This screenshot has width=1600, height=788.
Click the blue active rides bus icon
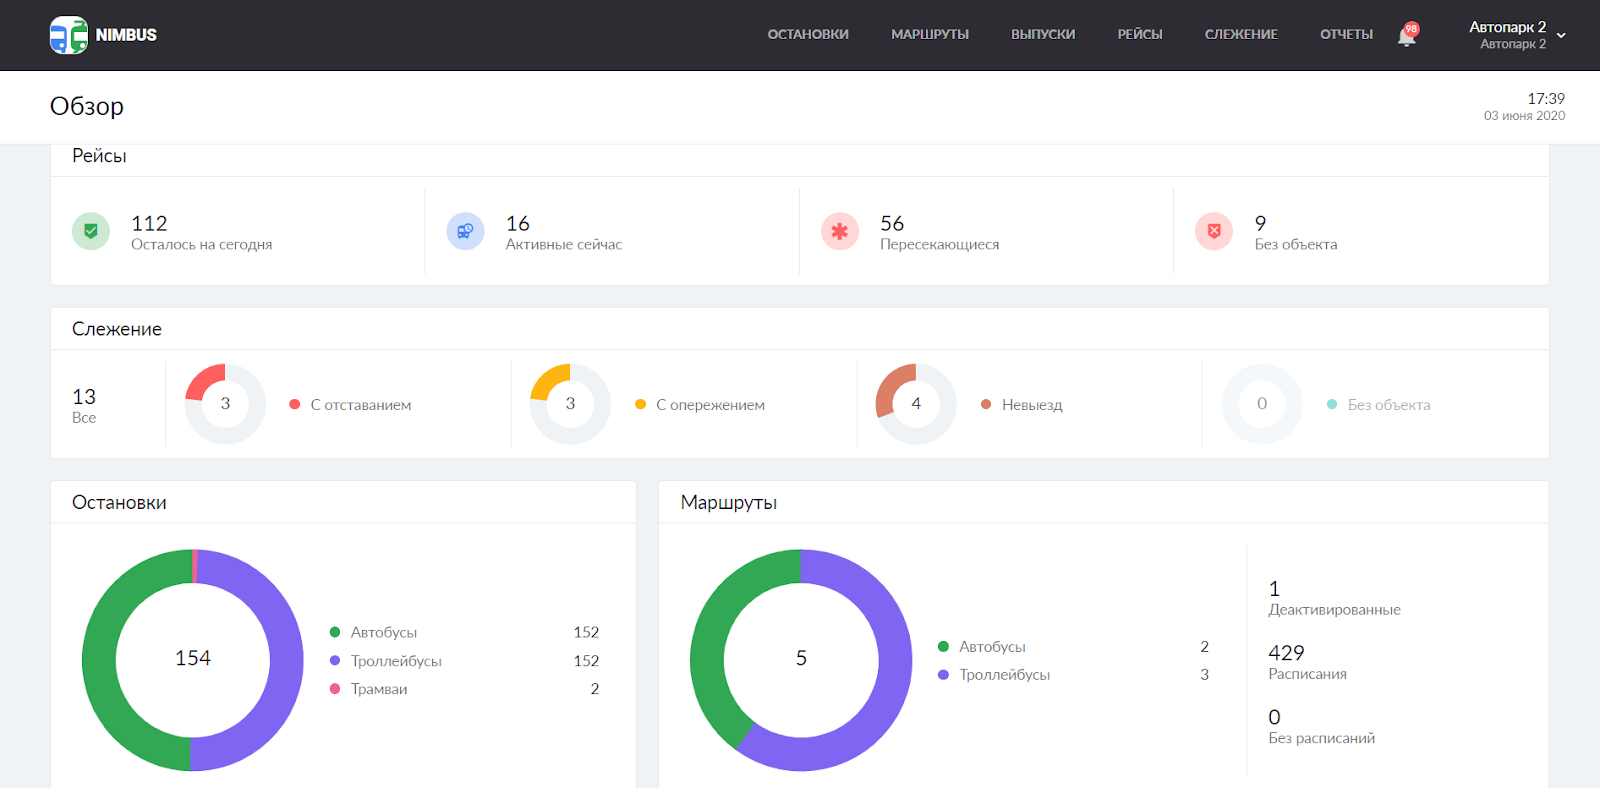tap(465, 232)
